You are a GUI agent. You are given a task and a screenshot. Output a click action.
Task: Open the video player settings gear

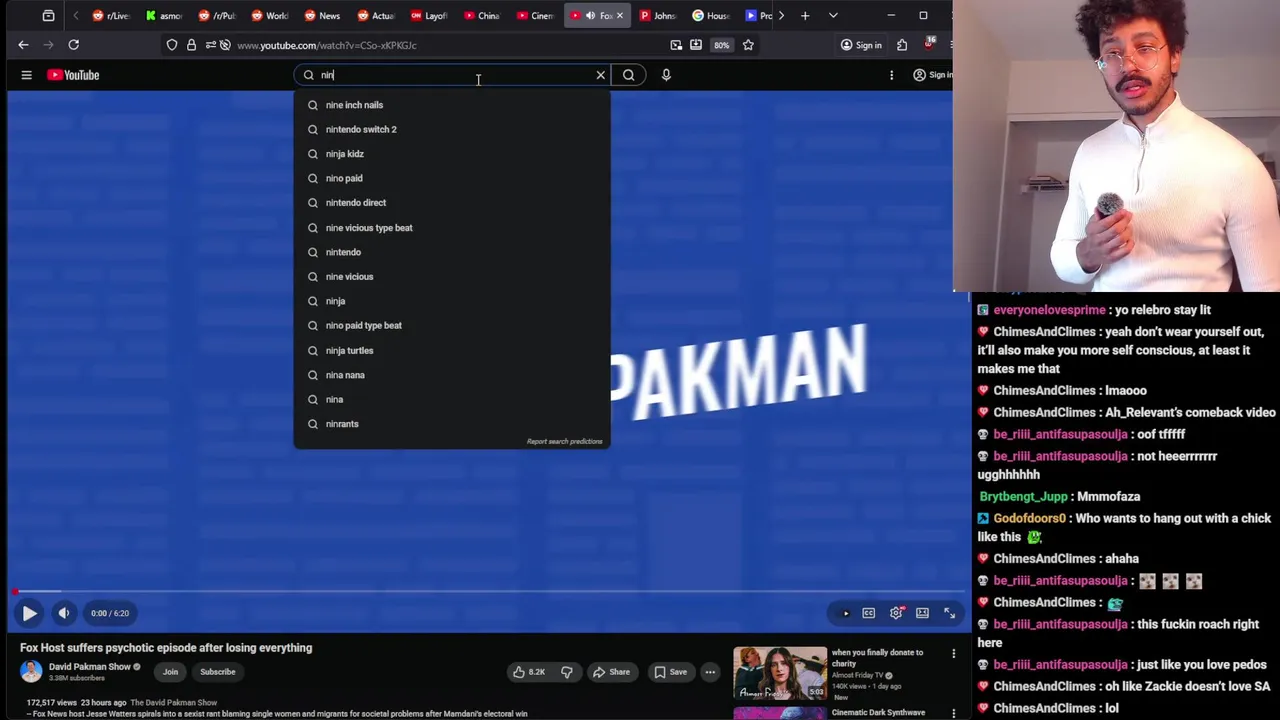coord(896,613)
